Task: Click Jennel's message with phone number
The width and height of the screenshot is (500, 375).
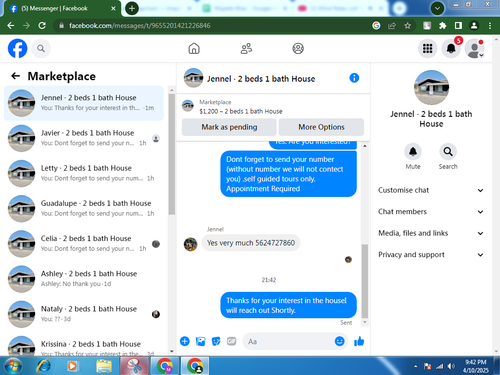Action: coord(251,243)
